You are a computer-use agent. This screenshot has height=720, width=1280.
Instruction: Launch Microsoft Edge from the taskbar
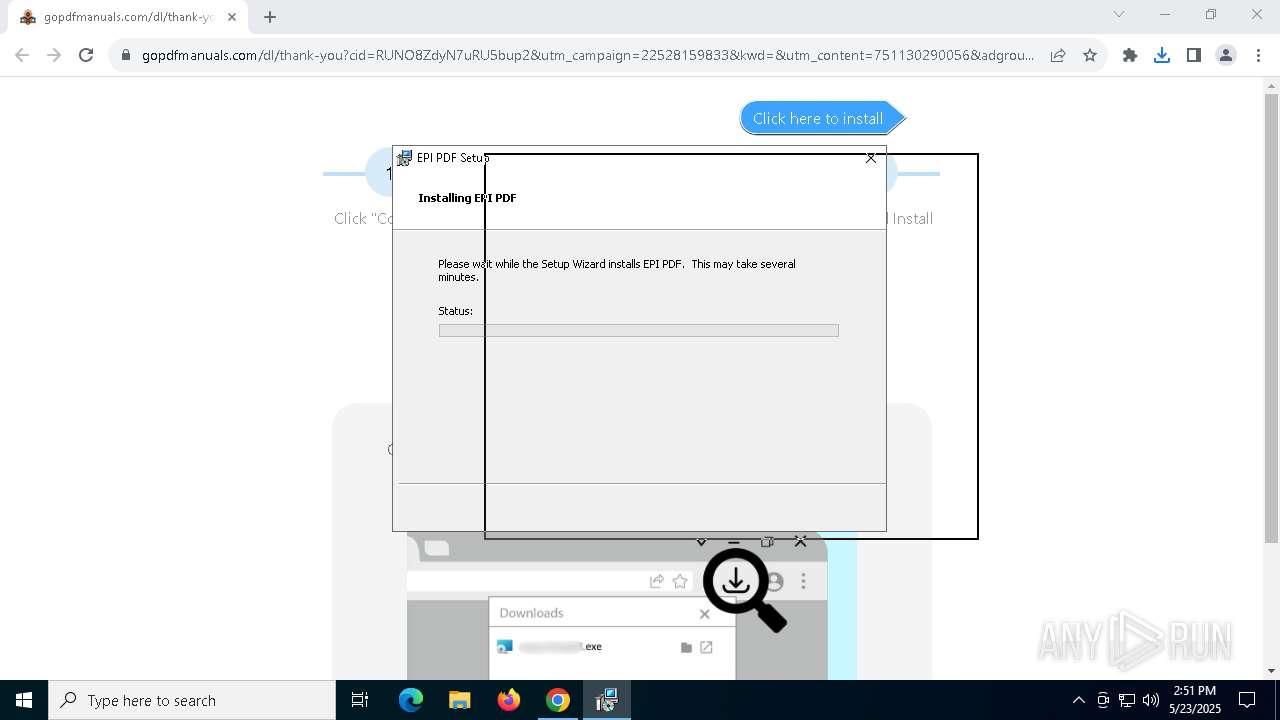pos(411,700)
